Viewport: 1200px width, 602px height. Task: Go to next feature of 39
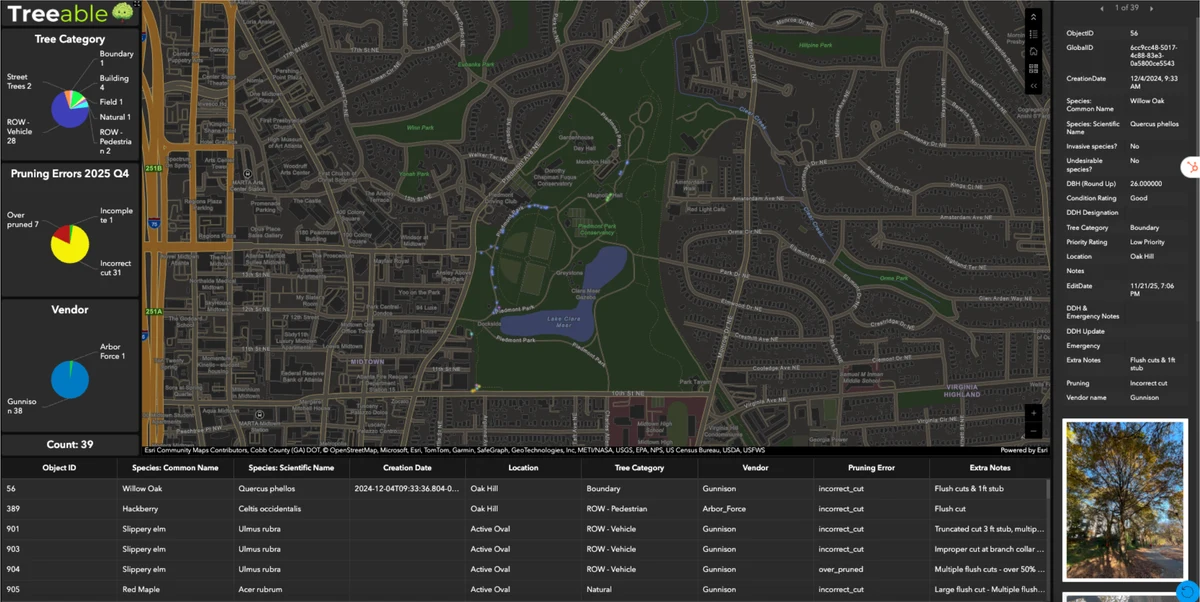pos(1151,8)
